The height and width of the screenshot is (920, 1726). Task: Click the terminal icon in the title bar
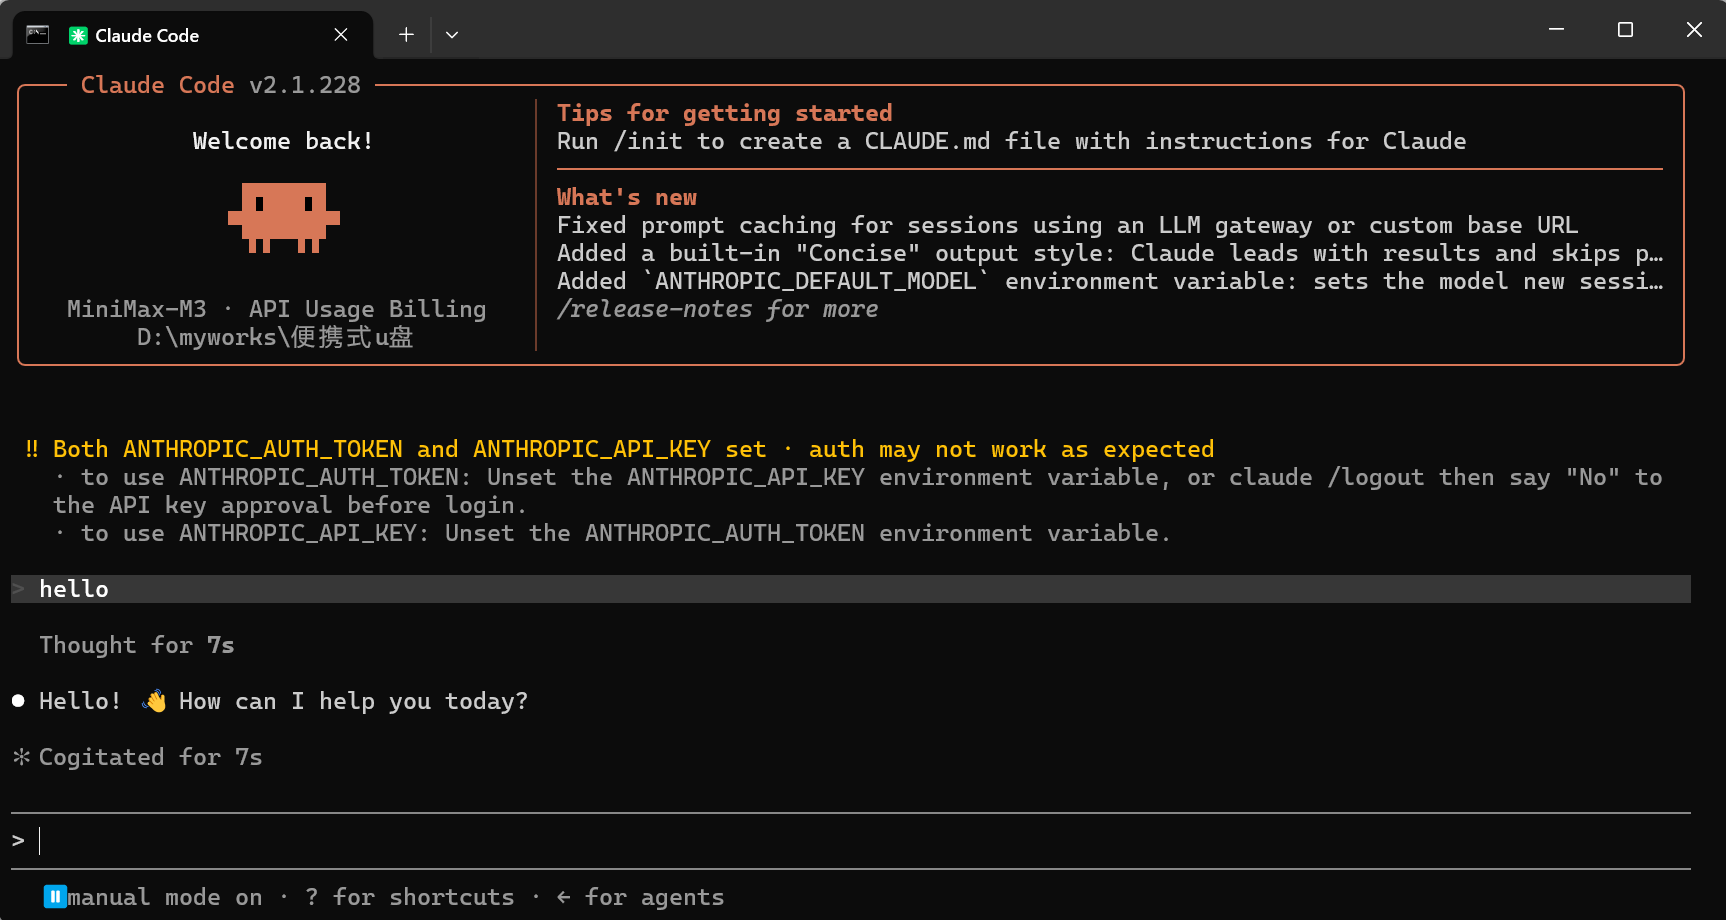(x=38, y=35)
